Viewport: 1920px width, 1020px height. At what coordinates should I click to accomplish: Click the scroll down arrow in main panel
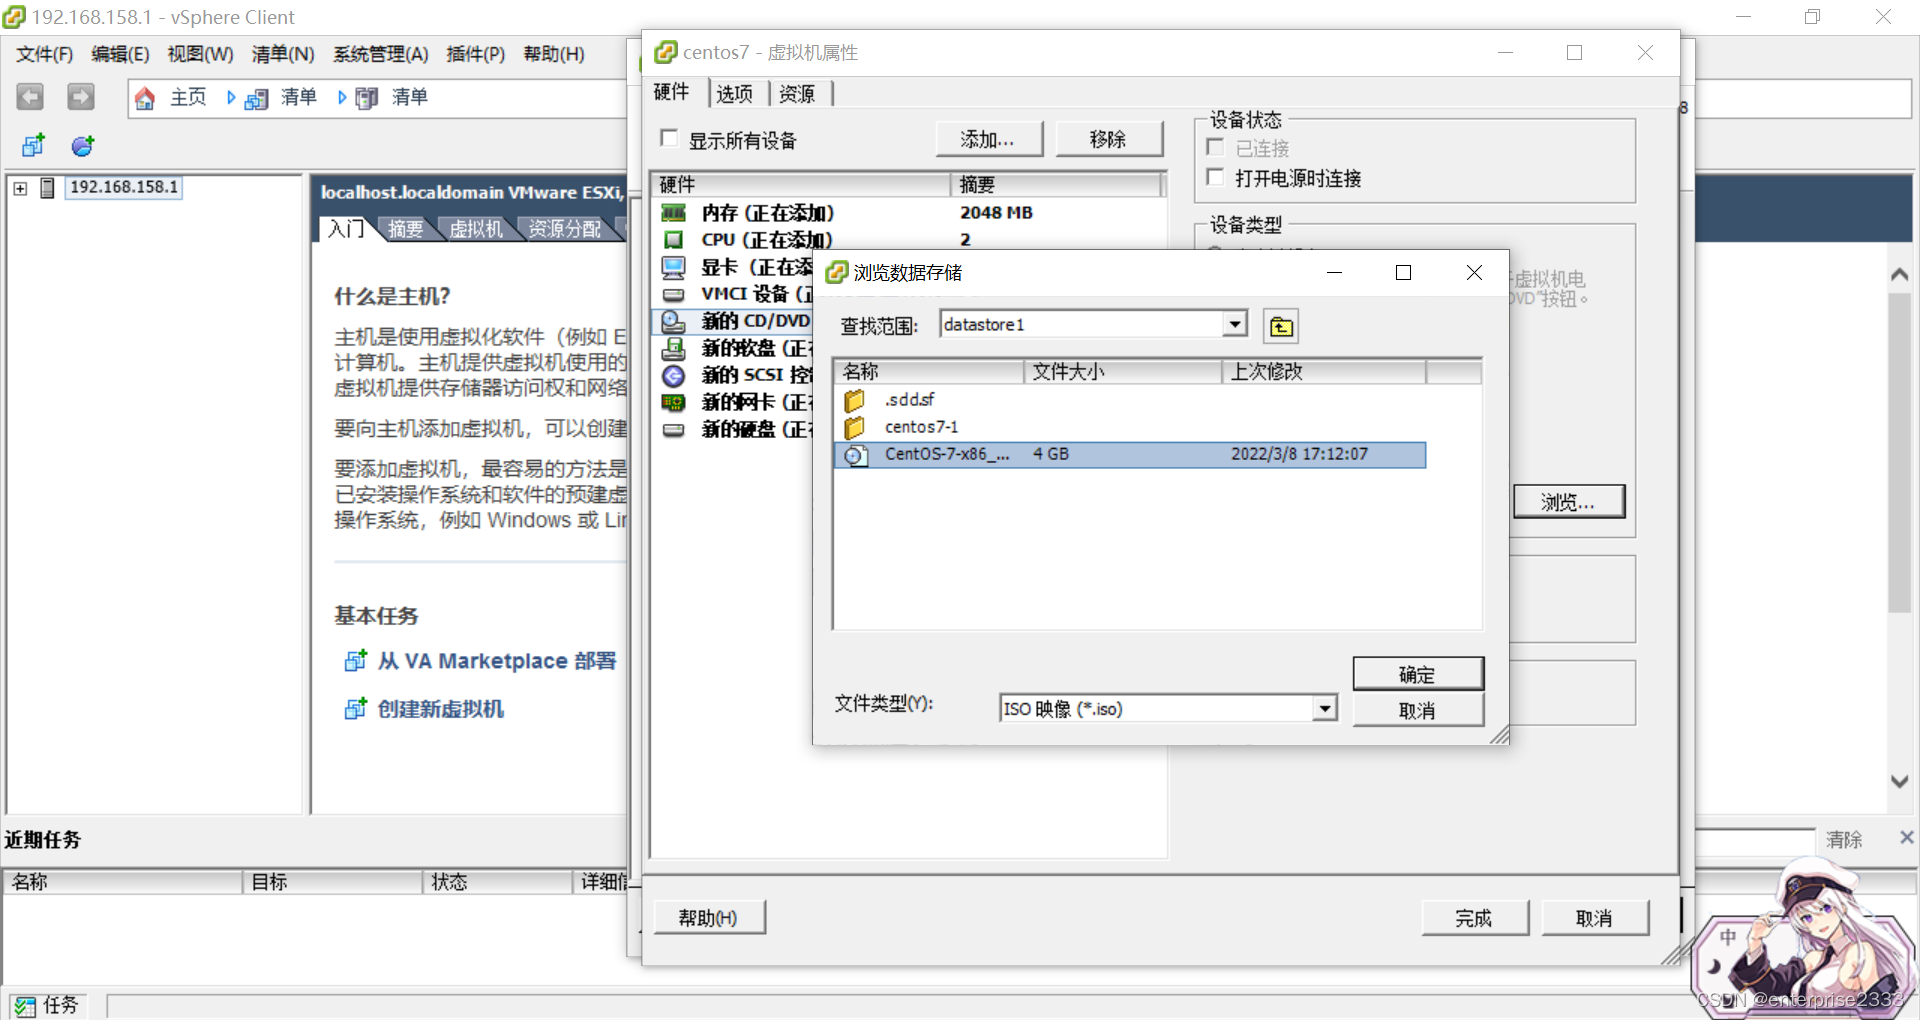[x=1900, y=781]
